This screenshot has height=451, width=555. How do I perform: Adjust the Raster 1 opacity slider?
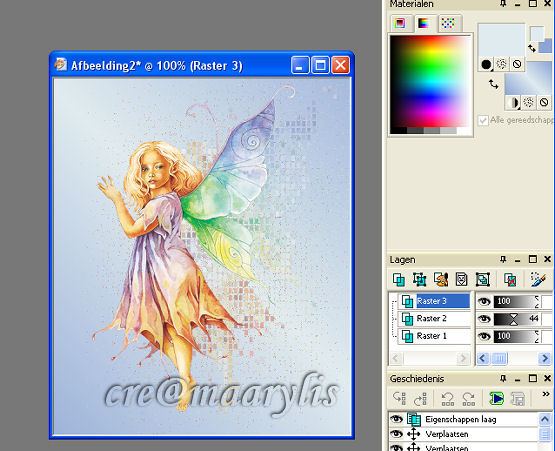pyautogui.click(x=516, y=336)
